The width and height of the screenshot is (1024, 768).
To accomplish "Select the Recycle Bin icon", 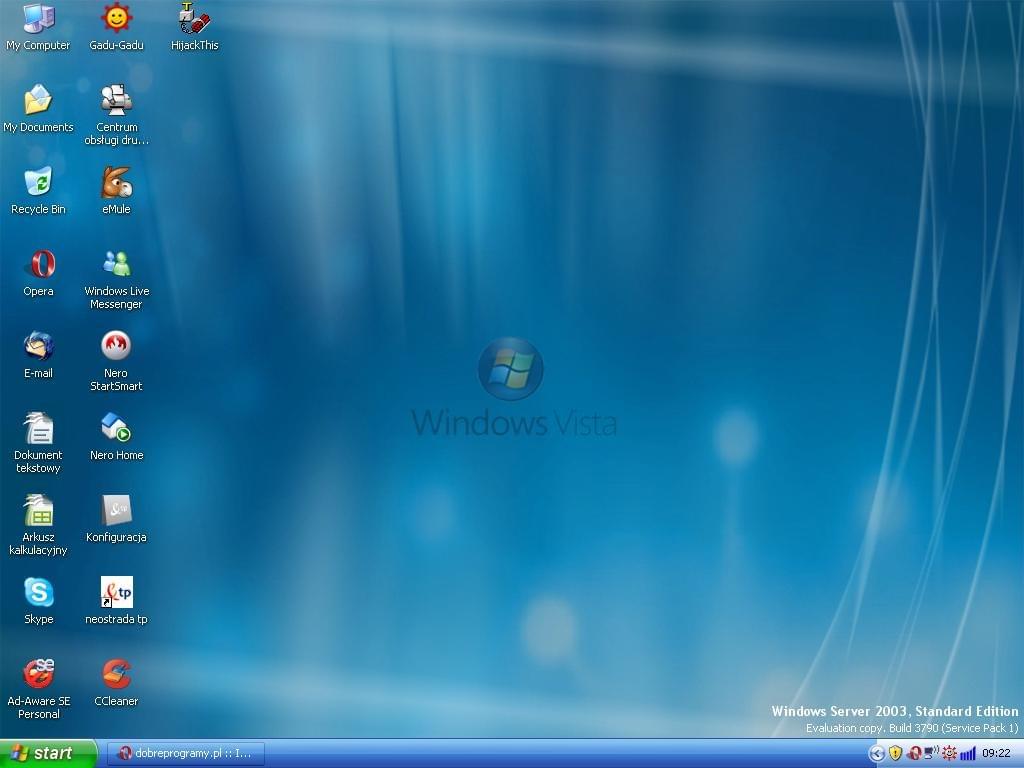I will (x=39, y=183).
